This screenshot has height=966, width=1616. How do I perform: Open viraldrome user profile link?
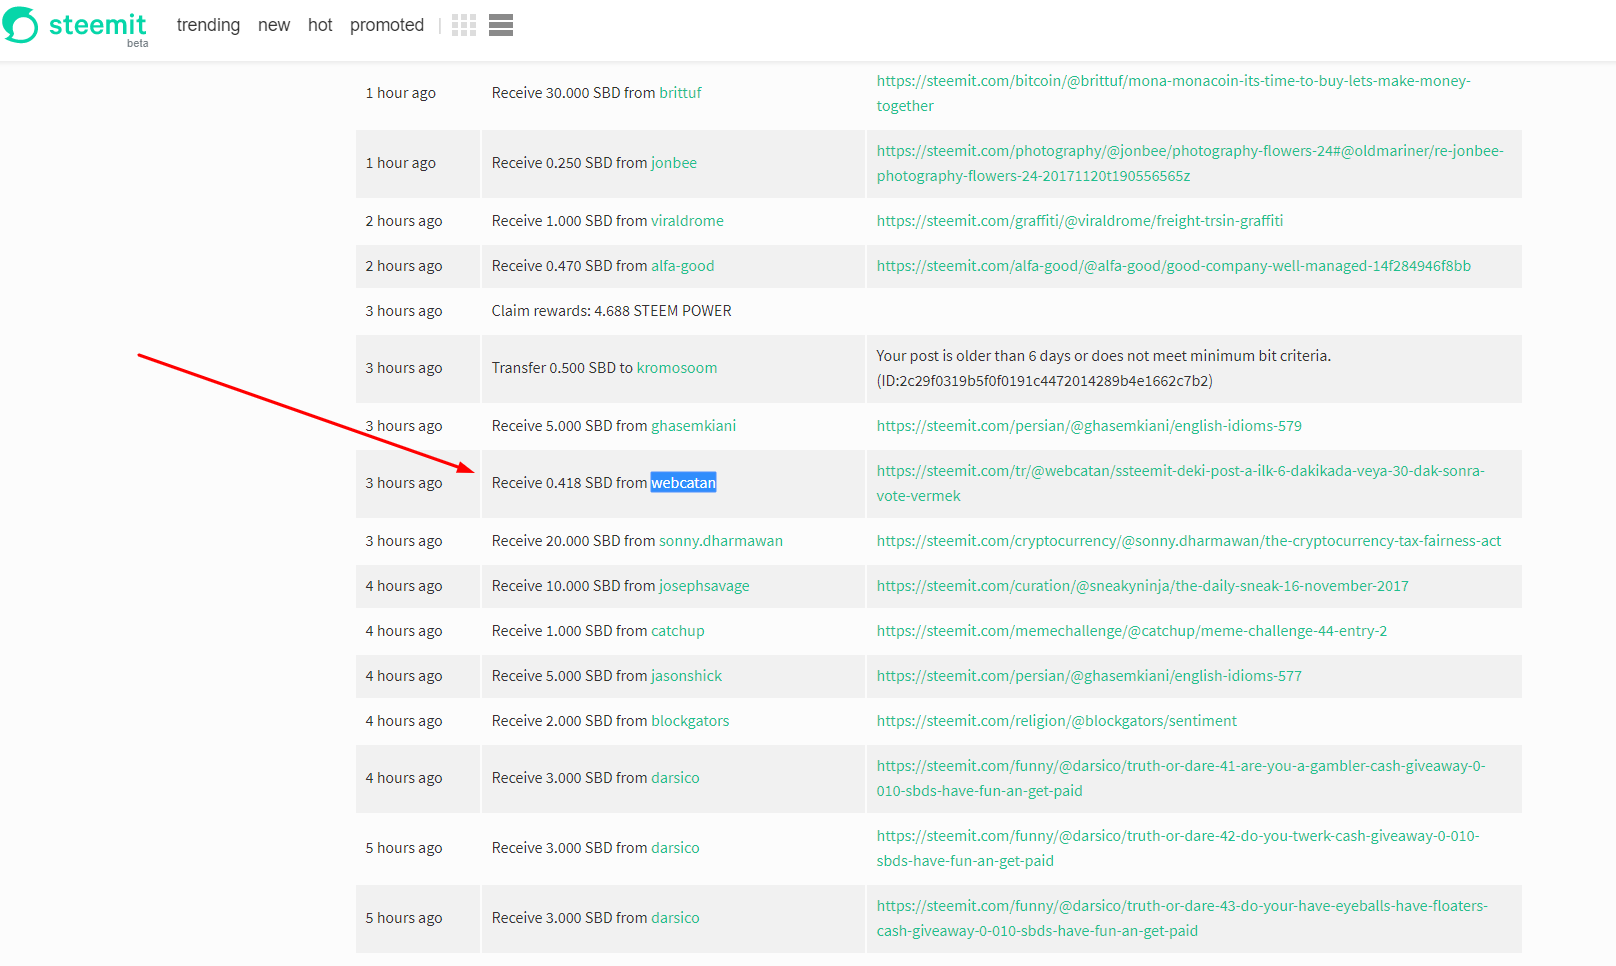pos(687,221)
